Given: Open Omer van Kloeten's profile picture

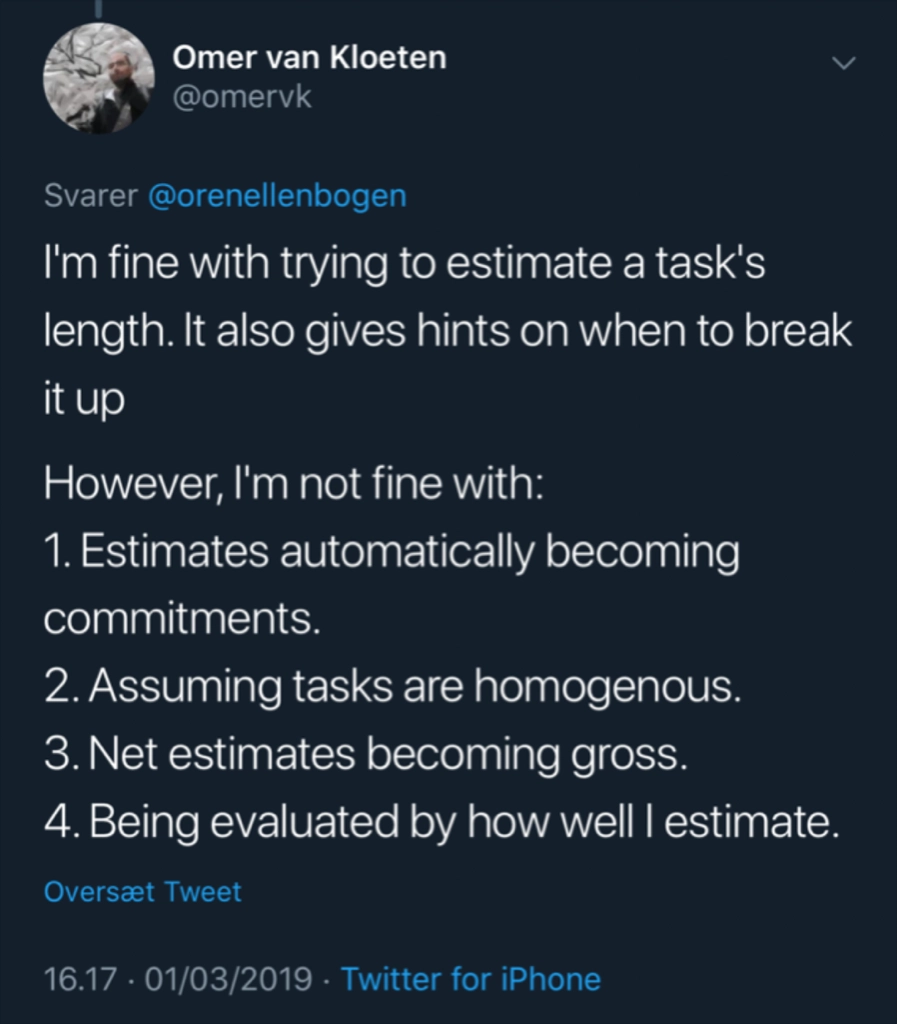Looking at the screenshot, I should [99, 78].
